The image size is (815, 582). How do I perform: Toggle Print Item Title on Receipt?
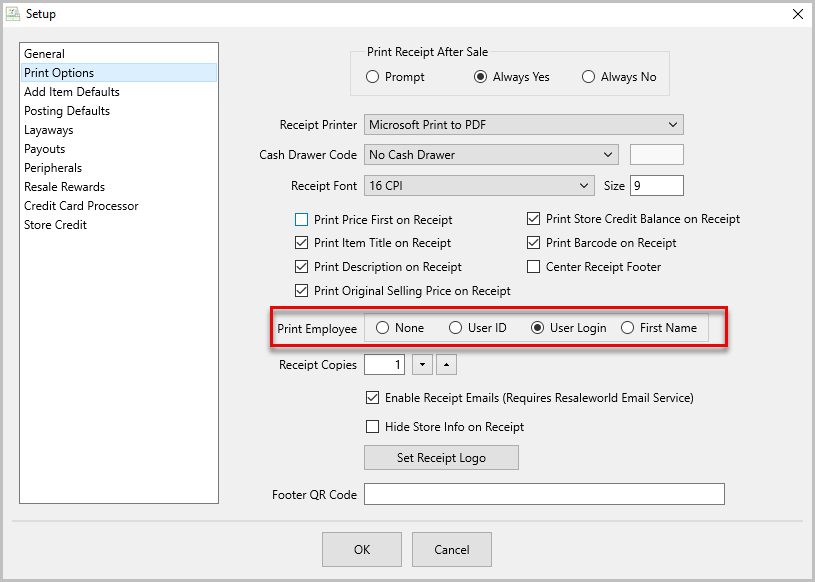[301, 243]
